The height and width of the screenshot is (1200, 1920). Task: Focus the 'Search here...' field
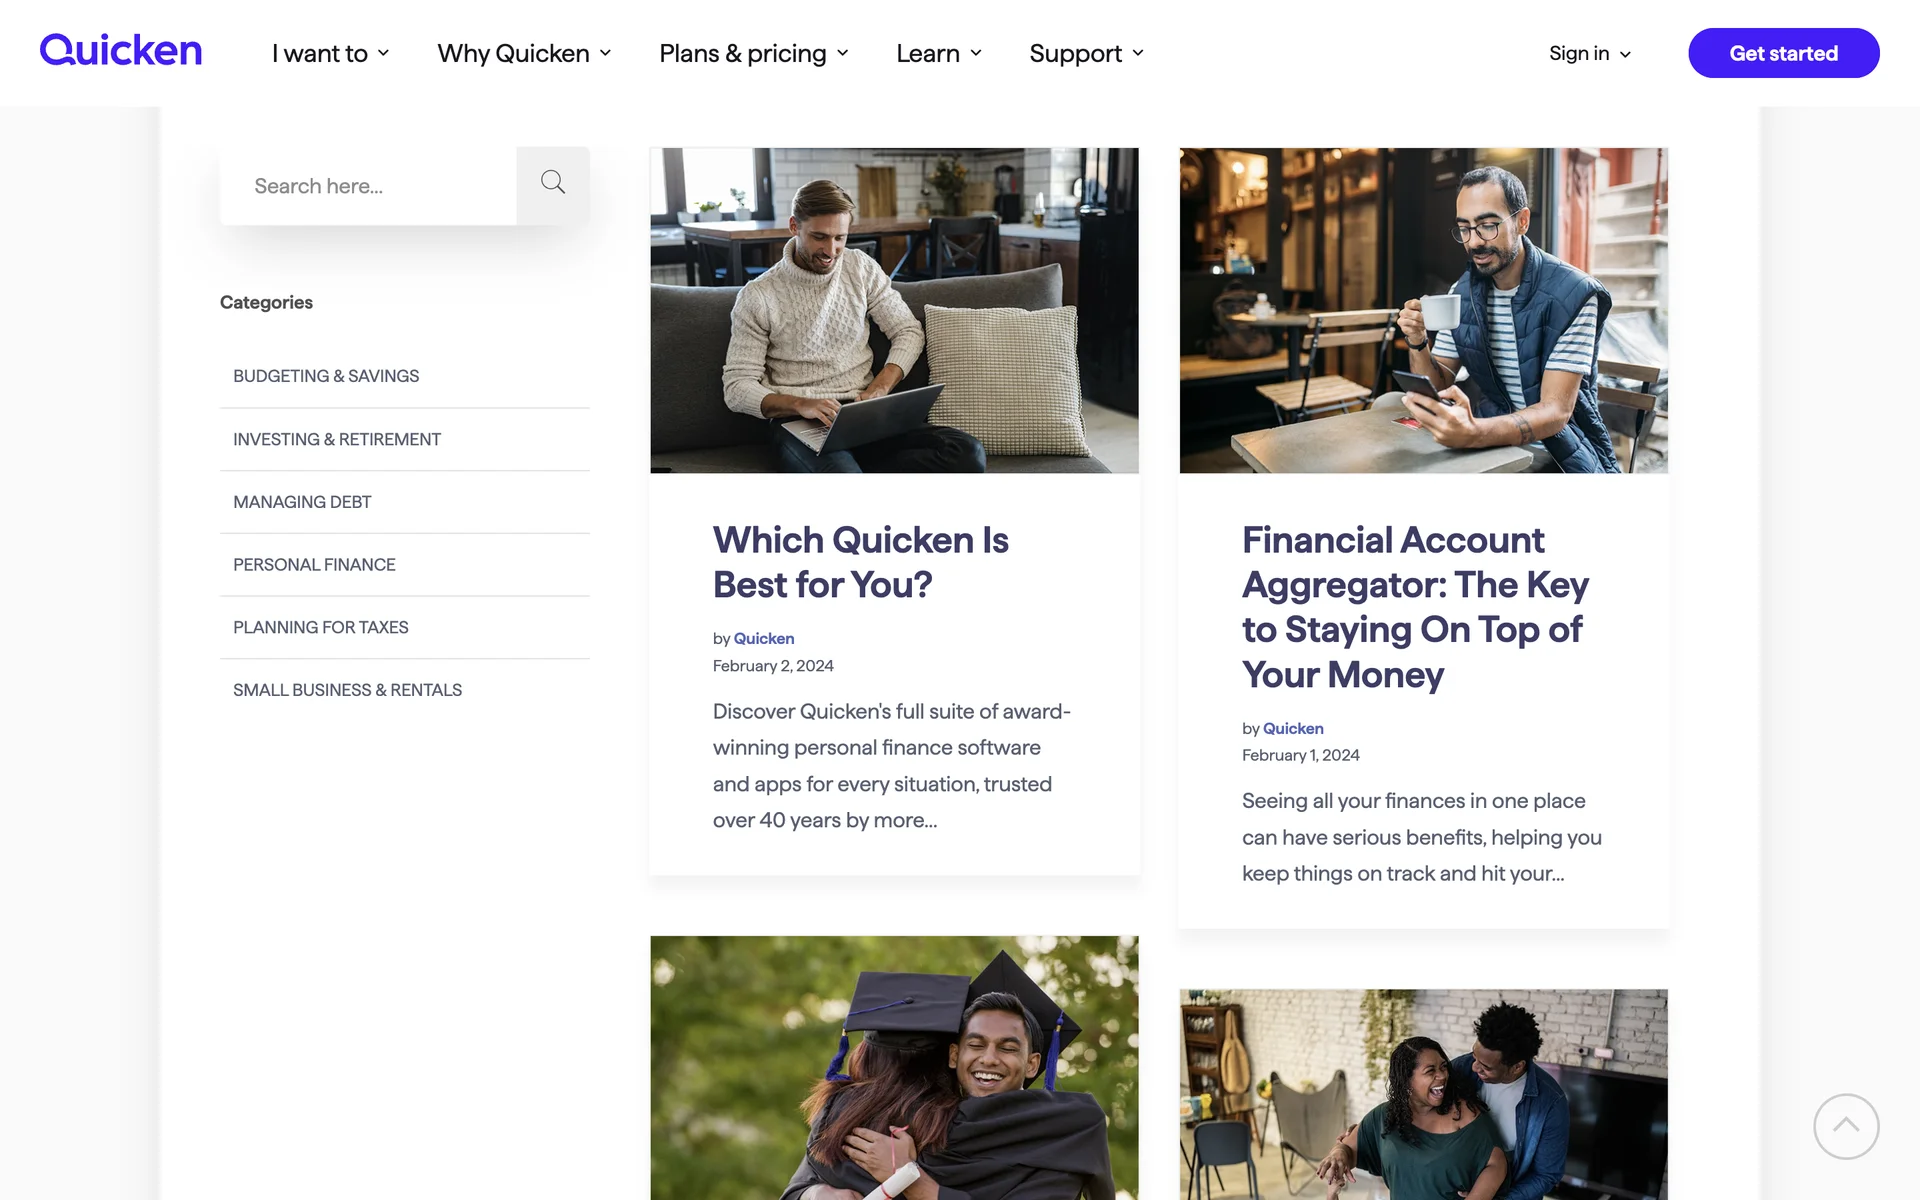(370, 186)
